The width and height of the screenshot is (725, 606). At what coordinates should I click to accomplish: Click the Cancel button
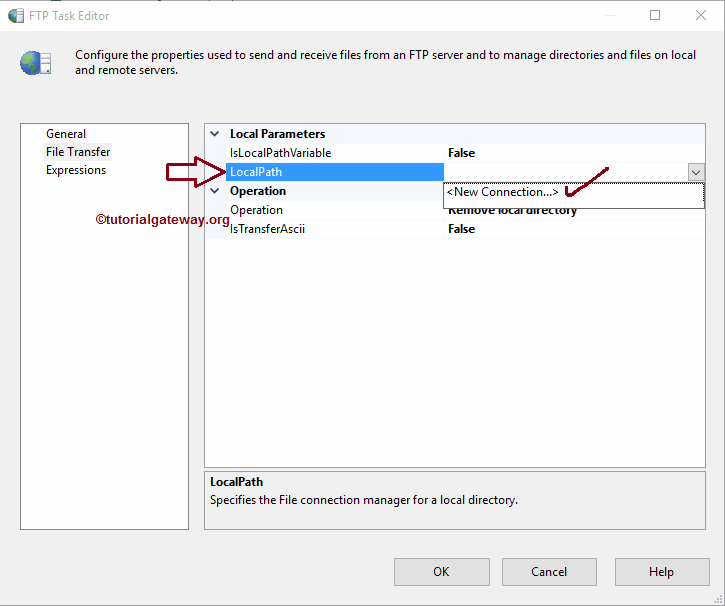pyautogui.click(x=549, y=572)
